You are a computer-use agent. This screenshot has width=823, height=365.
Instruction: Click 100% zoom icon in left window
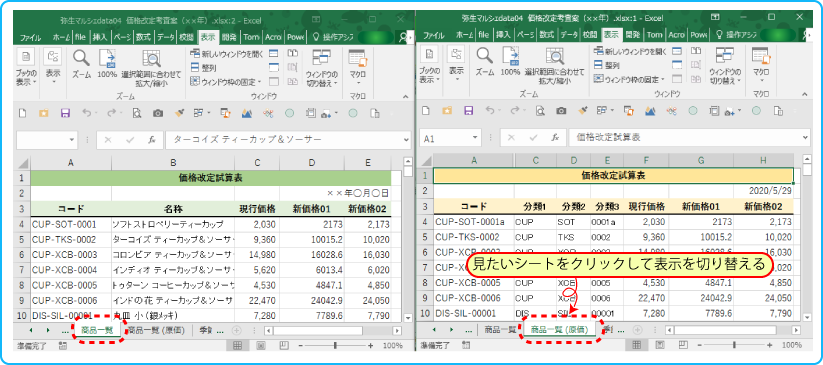point(107,58)
